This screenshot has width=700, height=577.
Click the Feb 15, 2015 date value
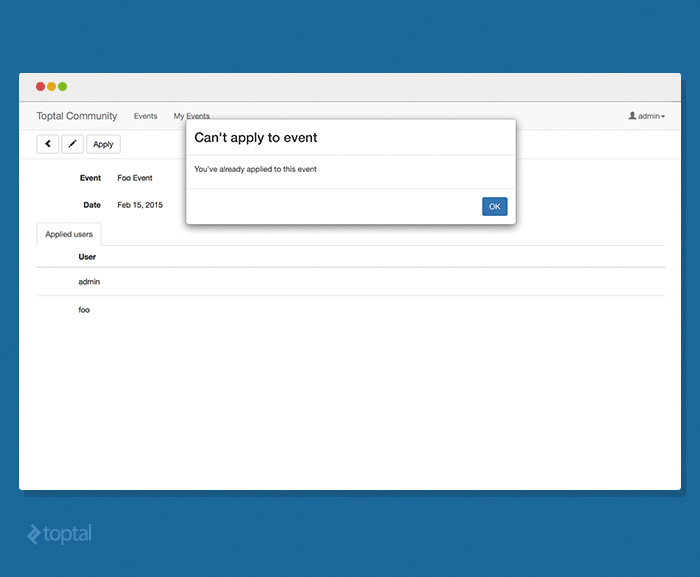(x=140, y=205)
